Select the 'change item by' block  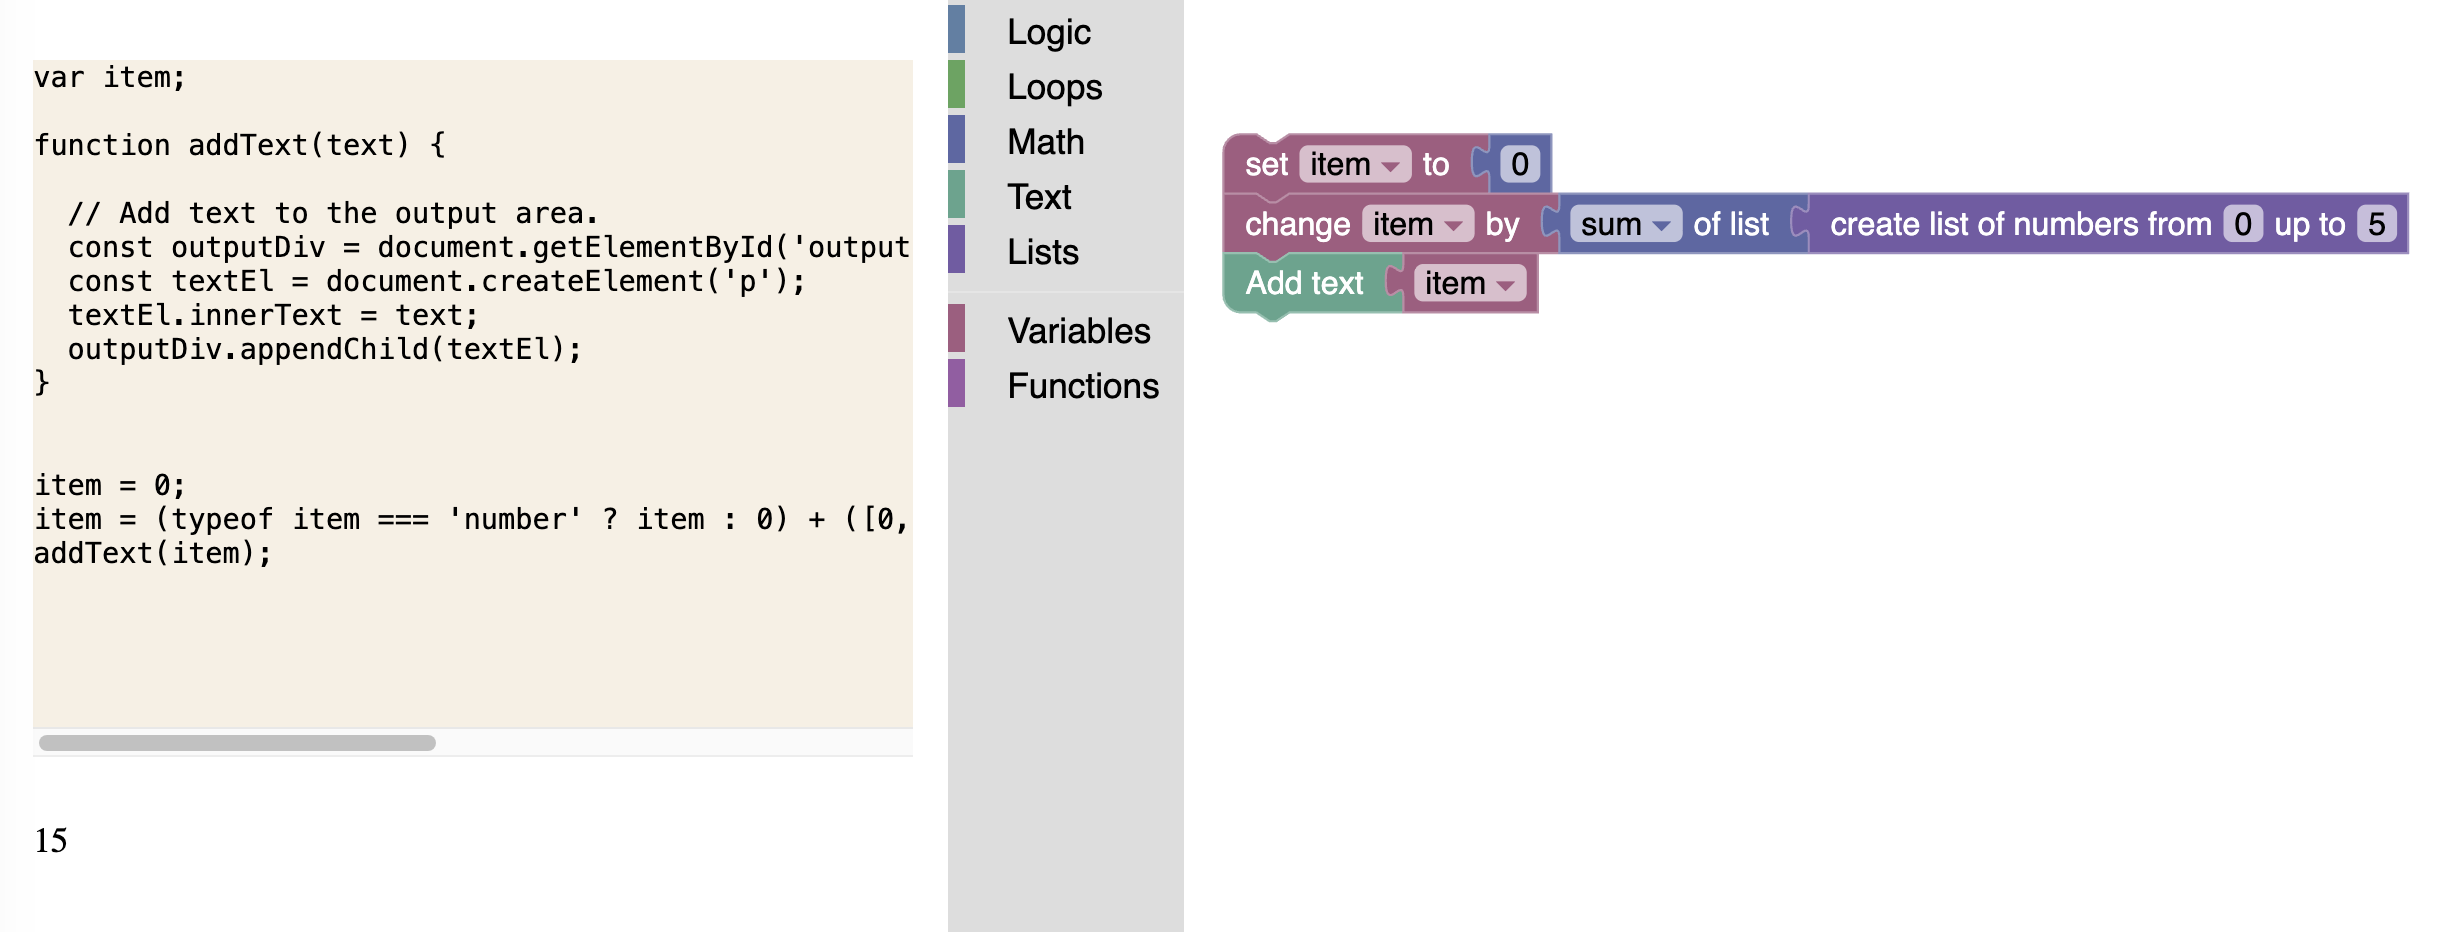click(1296, 224)
